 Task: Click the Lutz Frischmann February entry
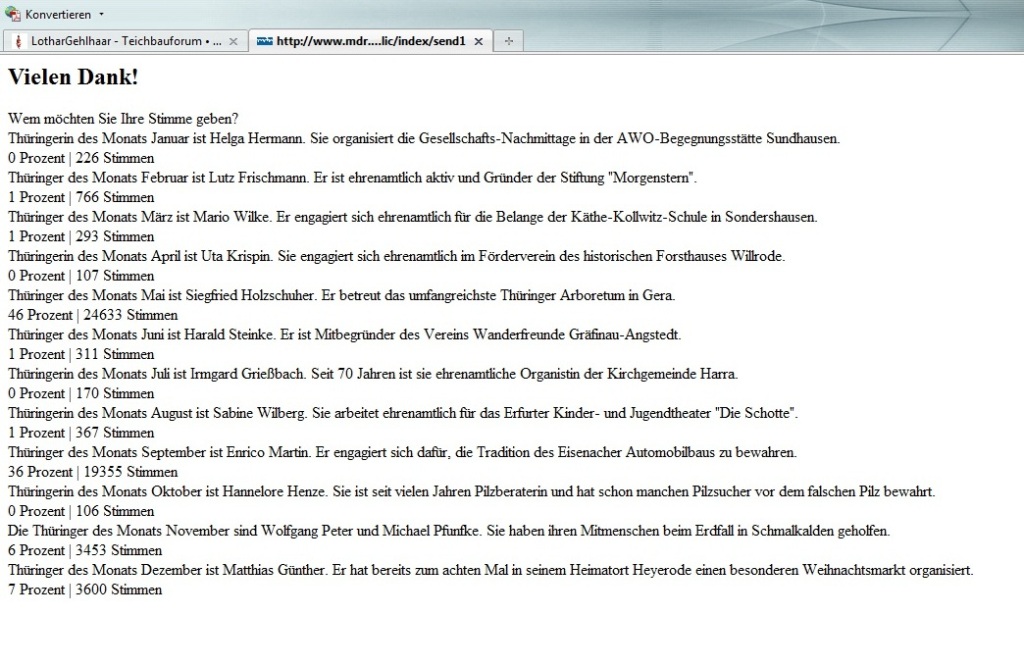coord(352,178)
